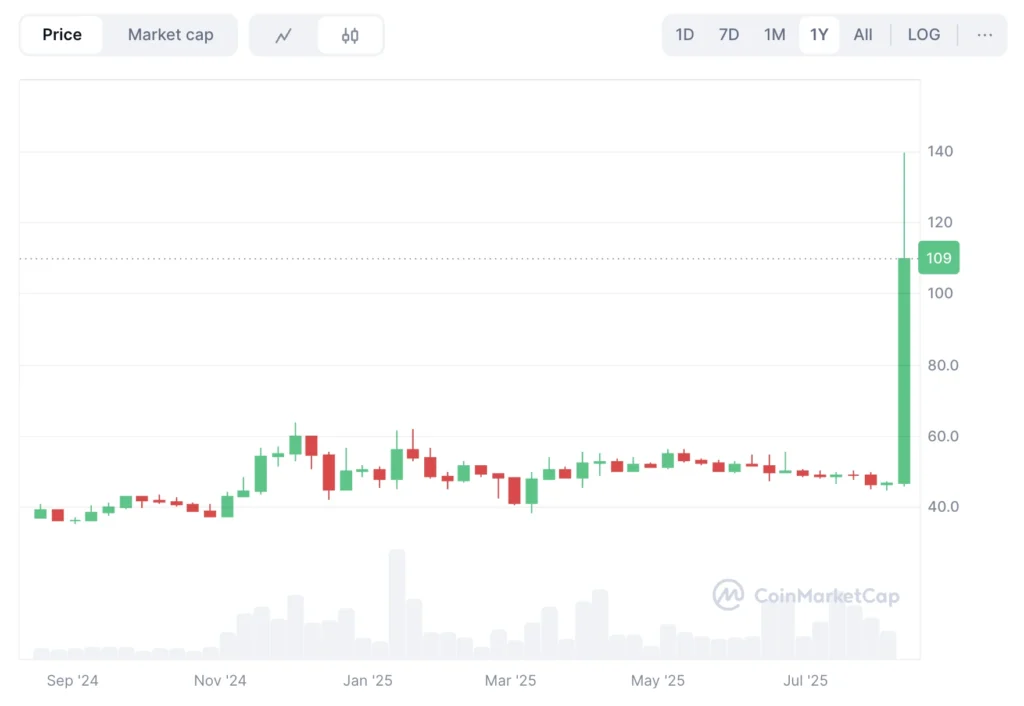Show All time price history
This screenshot has height=706, width=1024.
coord(863,35)
